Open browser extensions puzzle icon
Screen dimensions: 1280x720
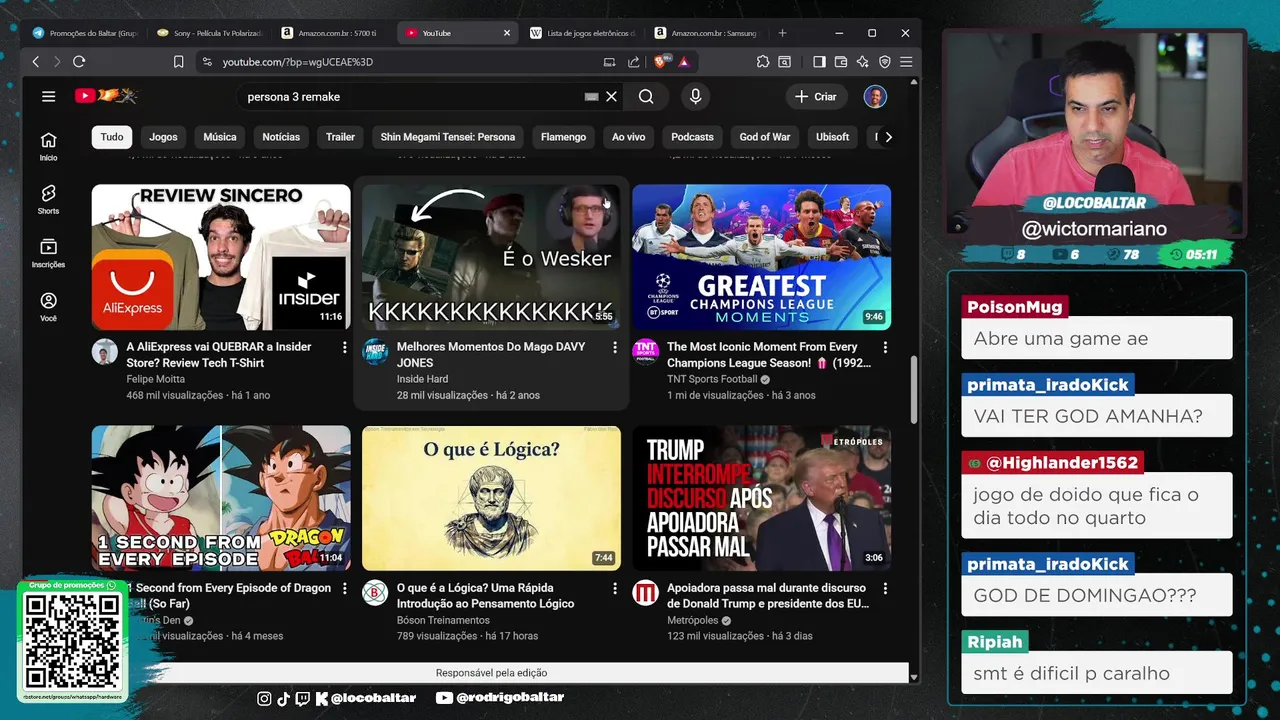(x=763, y=62)
